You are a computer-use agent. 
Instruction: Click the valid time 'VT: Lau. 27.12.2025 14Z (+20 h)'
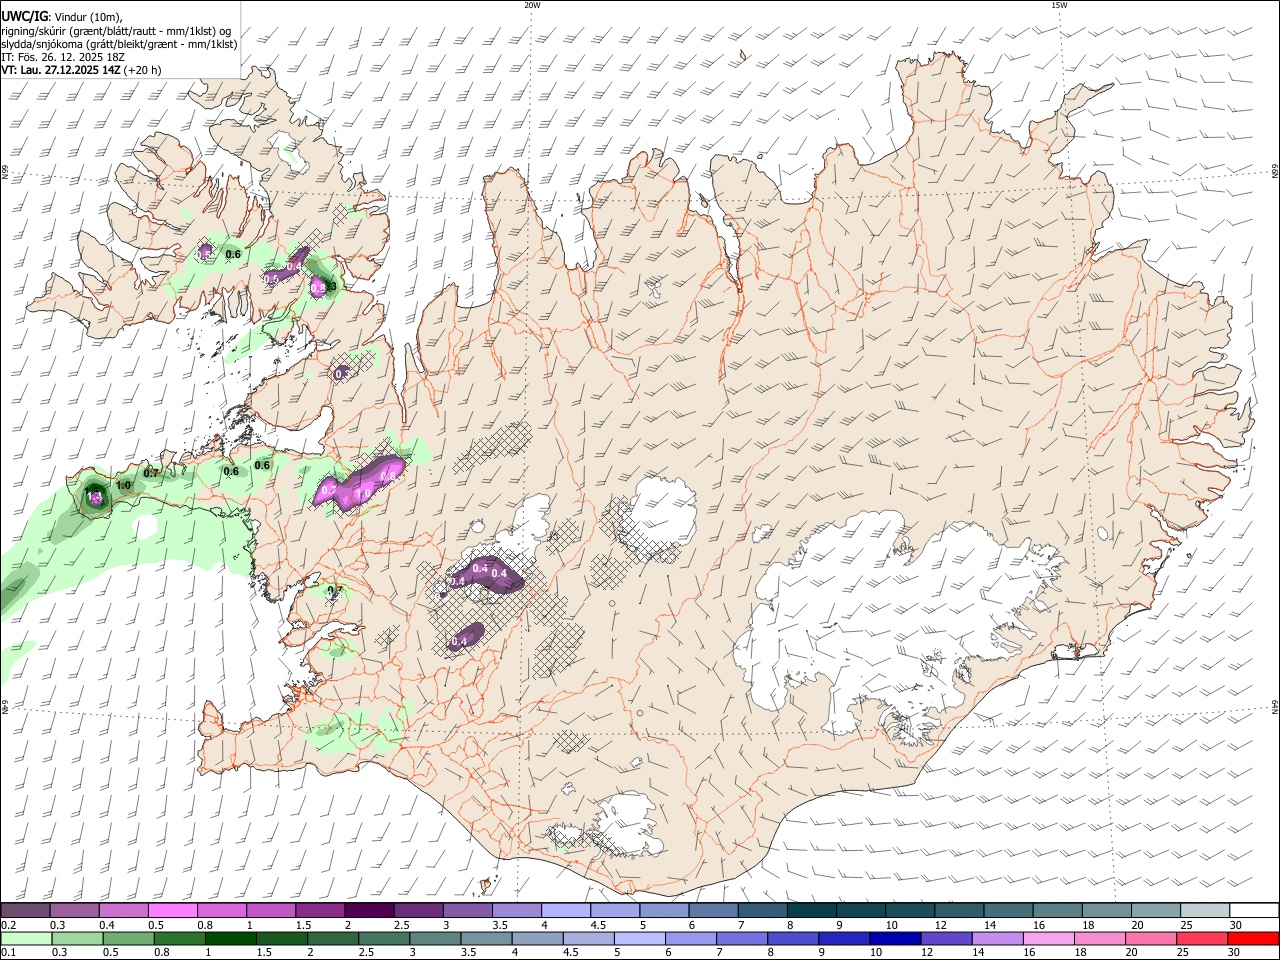81,70
